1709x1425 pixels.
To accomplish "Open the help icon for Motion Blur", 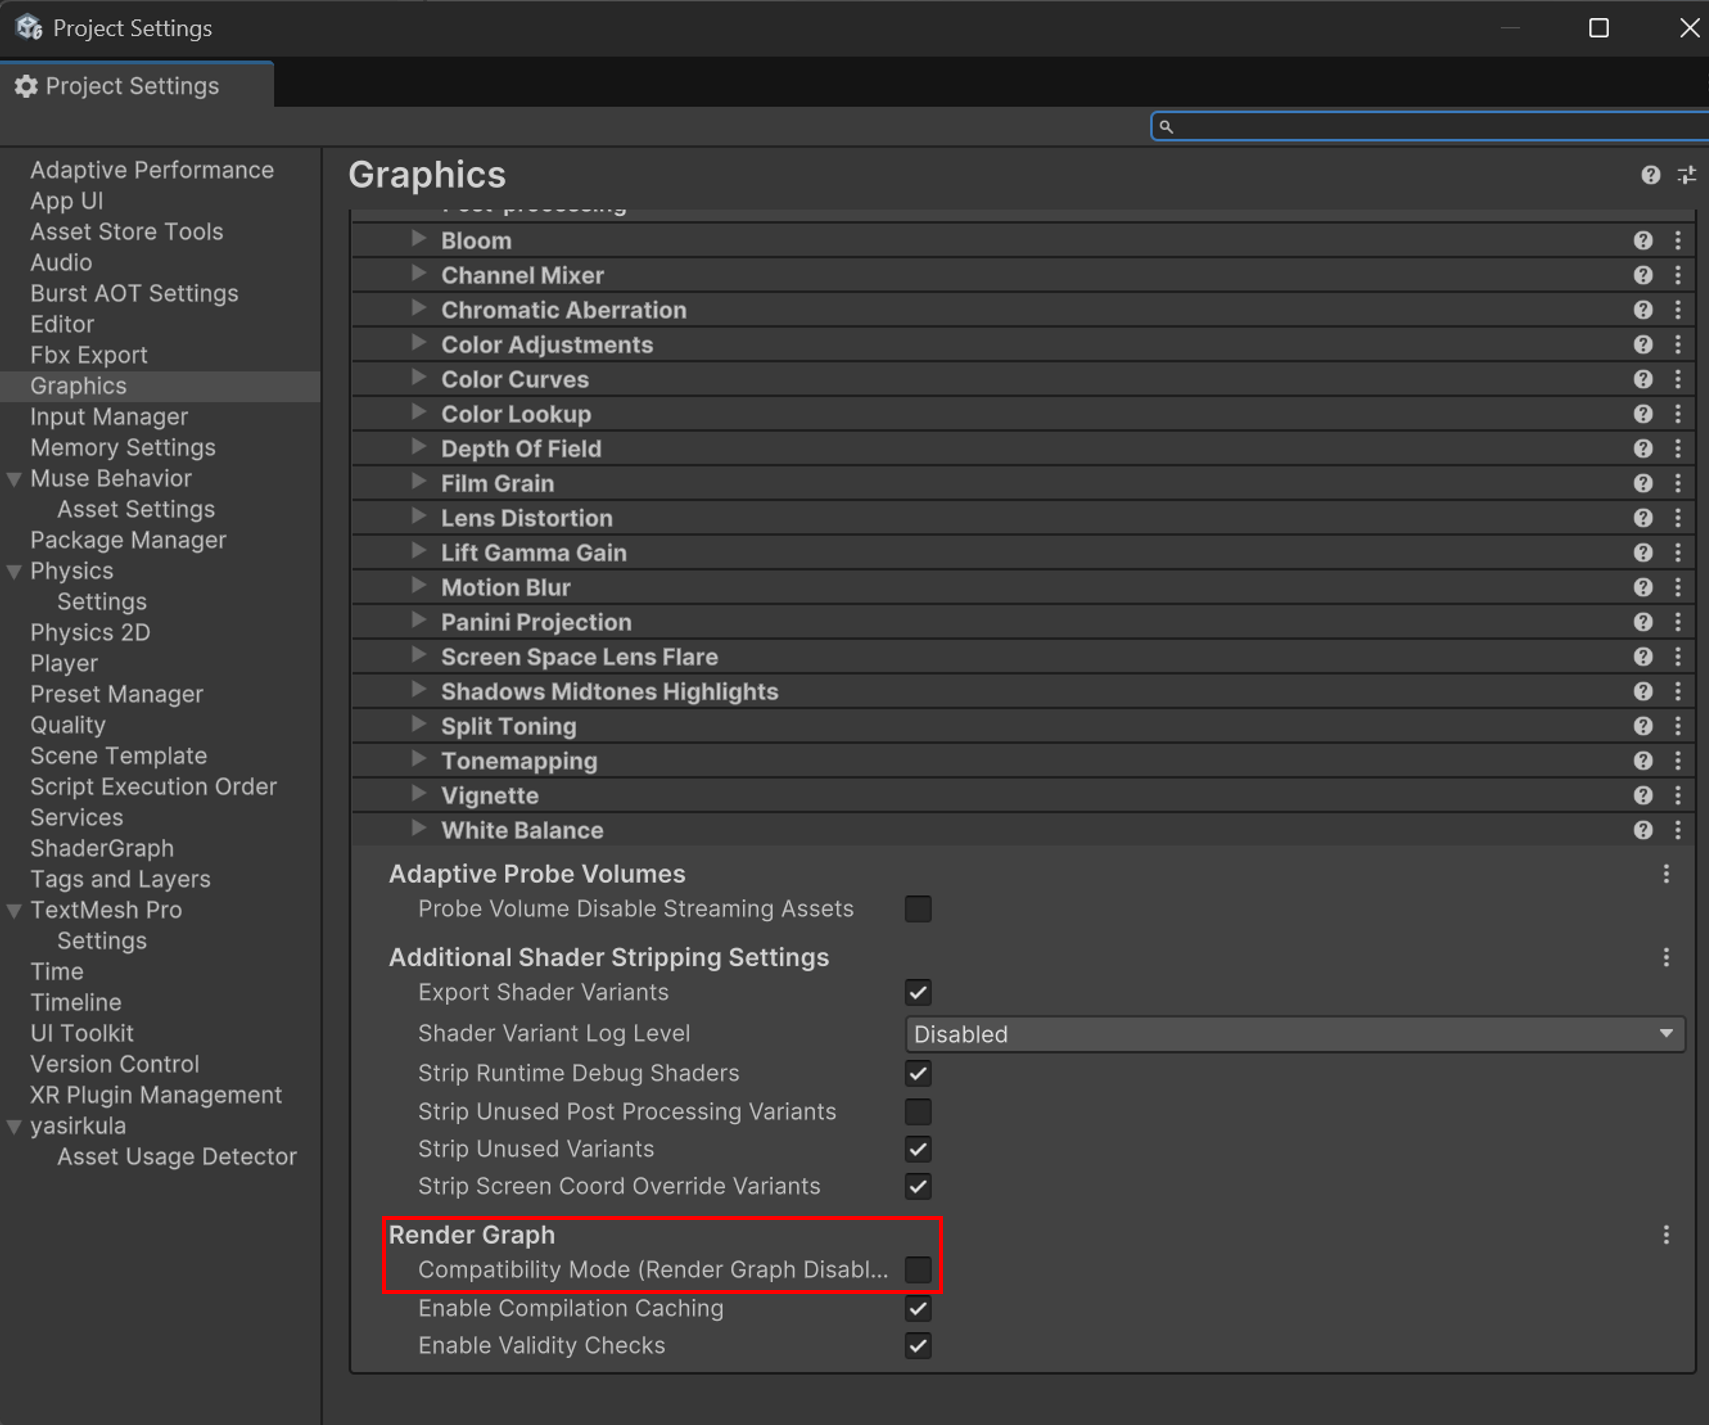I will coord(1644,587).
